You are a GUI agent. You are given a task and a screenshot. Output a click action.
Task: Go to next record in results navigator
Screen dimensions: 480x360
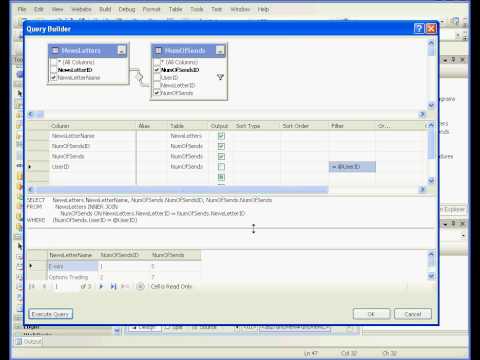101,286
